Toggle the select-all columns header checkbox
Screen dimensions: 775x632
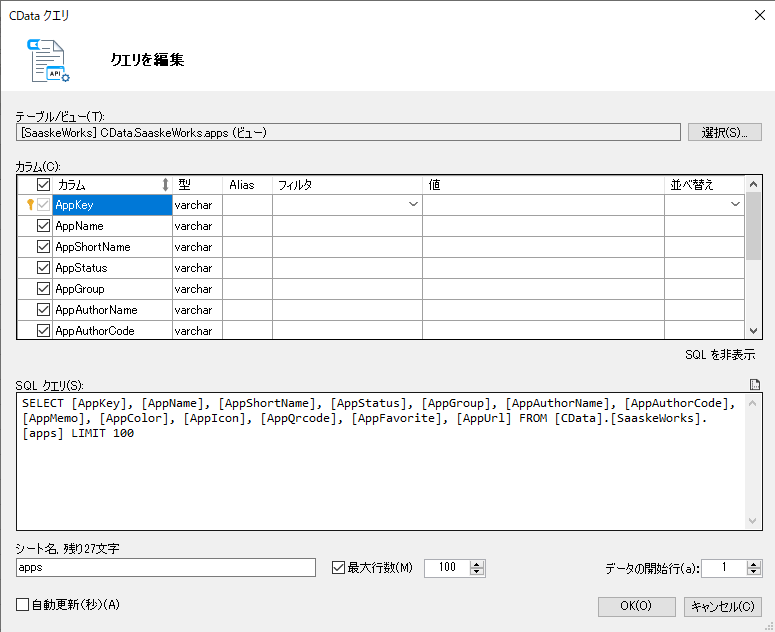point(43,185)
